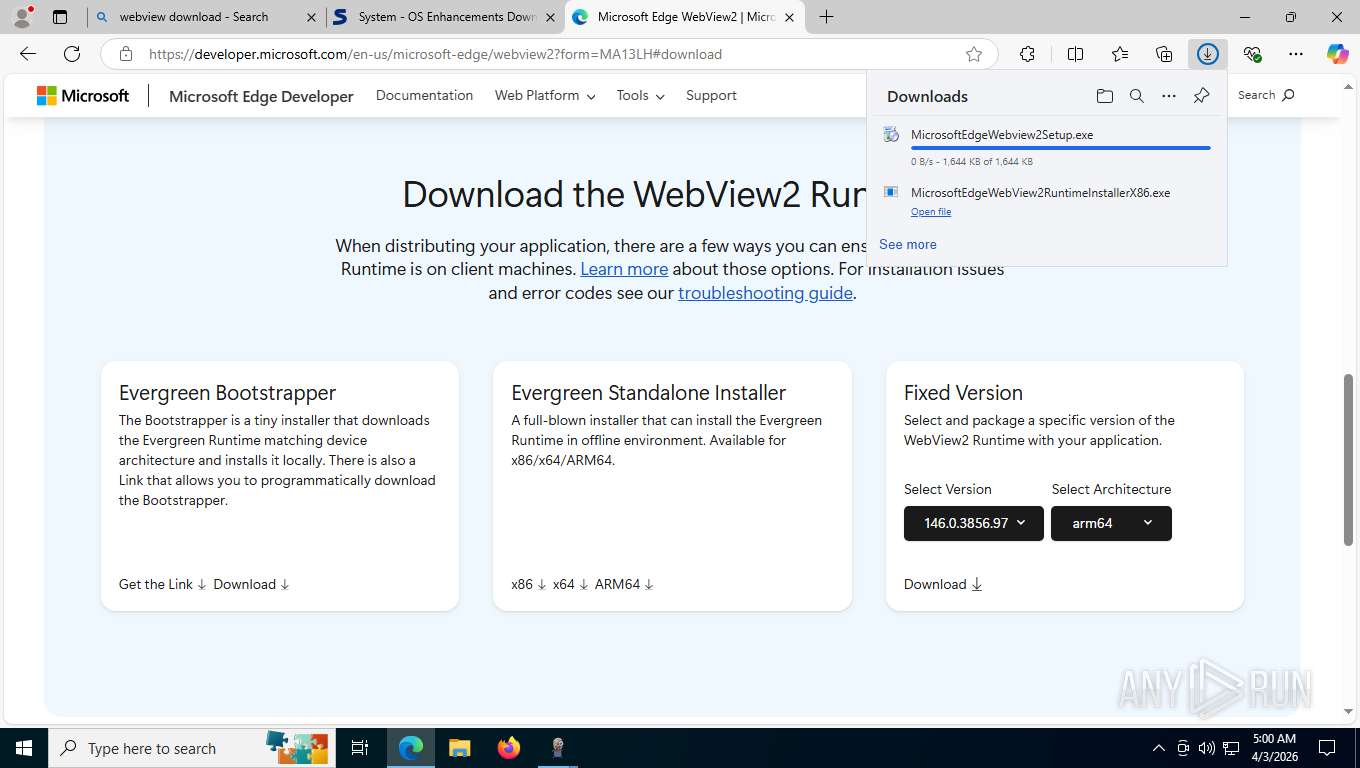Open Collections icon in toolbar
This screenshot has height=768, width=1360.
(x=1164, y=54)
